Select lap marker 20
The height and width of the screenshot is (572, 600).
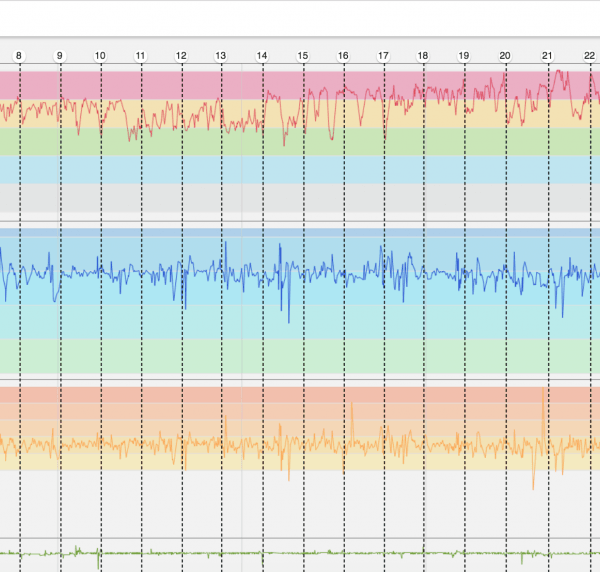pos(504,56)
